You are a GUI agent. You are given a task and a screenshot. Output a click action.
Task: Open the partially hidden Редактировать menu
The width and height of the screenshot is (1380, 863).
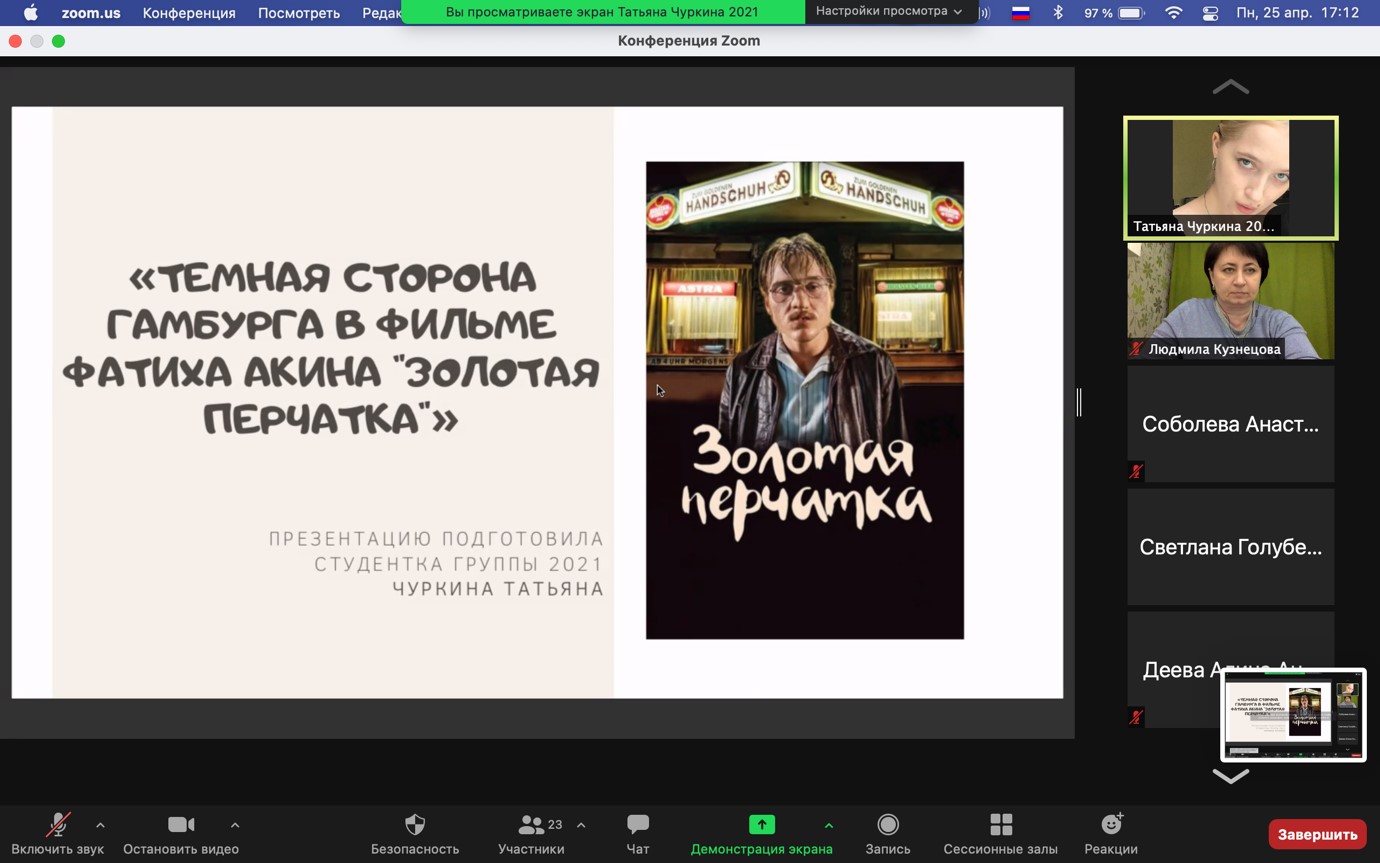pyautogui.click(x=381, y=13)
